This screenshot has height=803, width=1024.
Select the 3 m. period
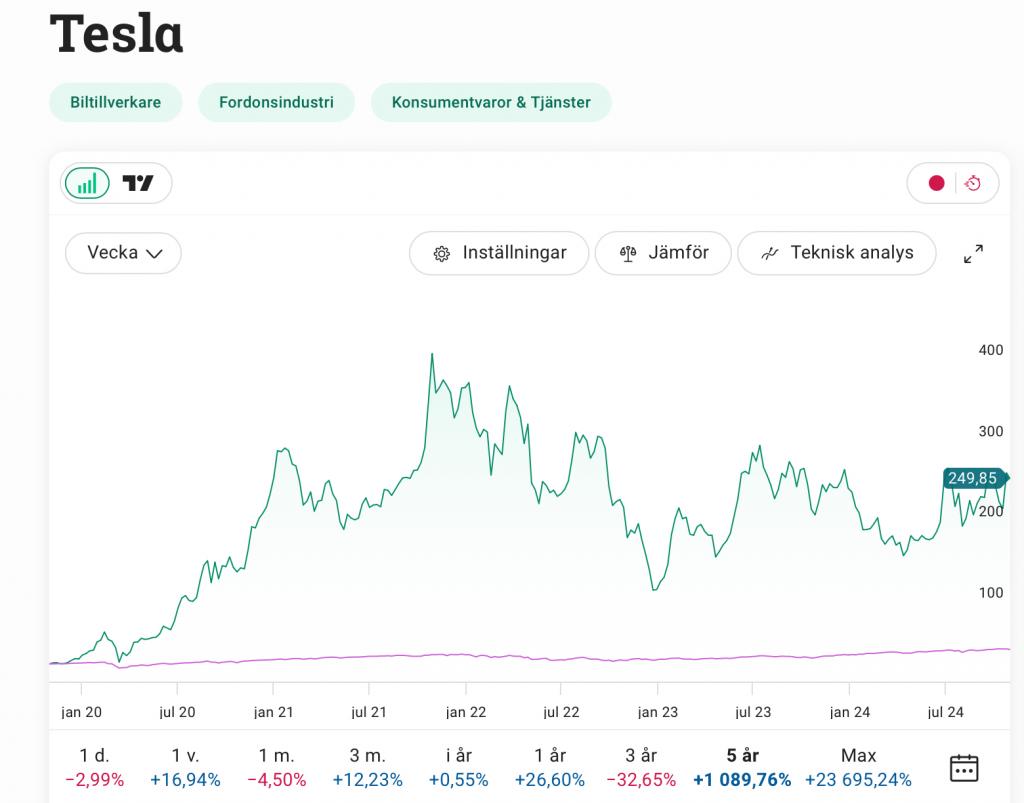[367, 767]
